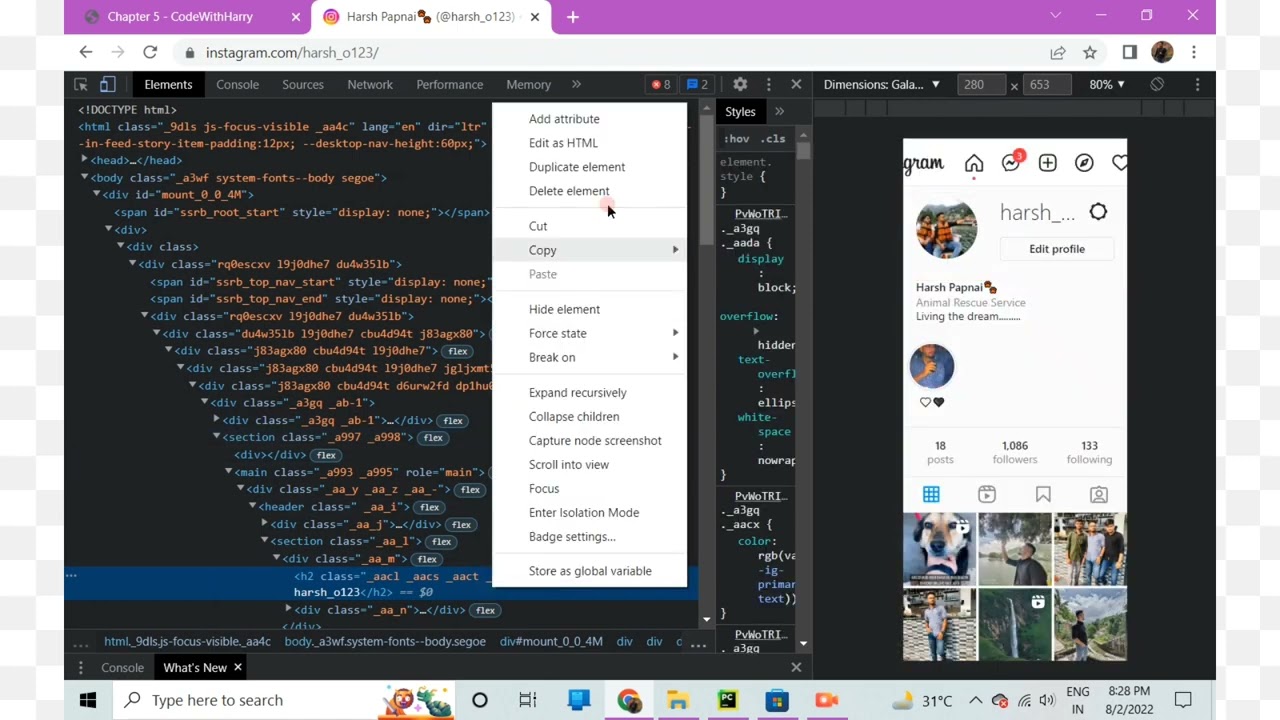Open Chrome profile avatar
The height and width of the screenshot is (720, 1280).
pyautogui.click(x=1162, y=52)
